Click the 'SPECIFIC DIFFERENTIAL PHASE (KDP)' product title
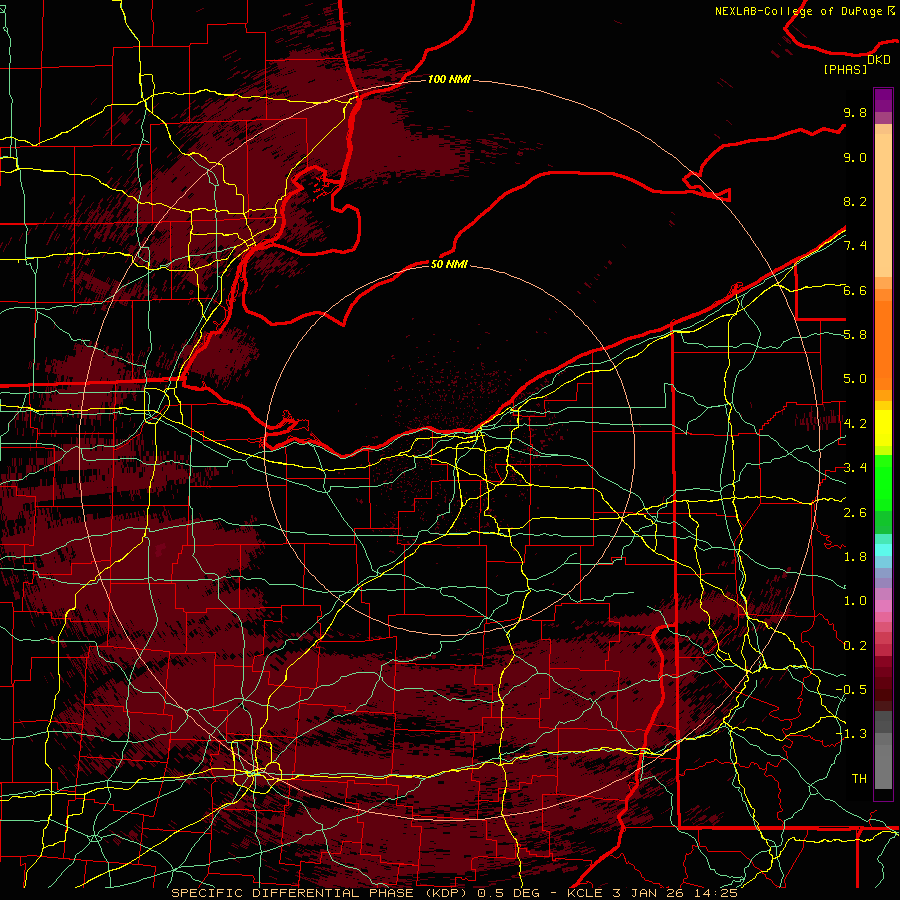The height and width of the screenshot is (900, 900). pyautogui.click(x=320, y=893)
